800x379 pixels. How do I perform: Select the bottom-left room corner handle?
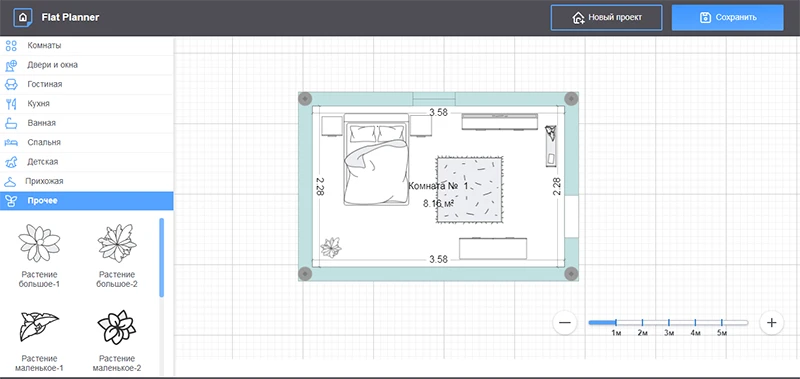pos(305,273)
